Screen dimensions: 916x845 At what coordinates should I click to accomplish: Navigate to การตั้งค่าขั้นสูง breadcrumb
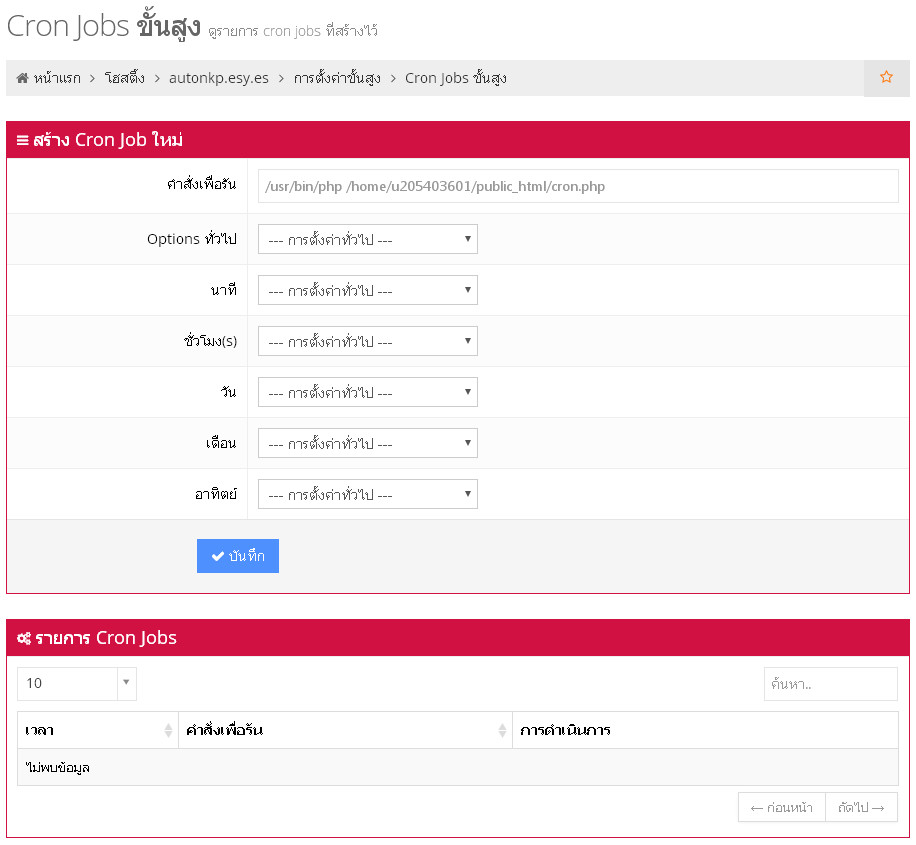(x=337, y=78)
